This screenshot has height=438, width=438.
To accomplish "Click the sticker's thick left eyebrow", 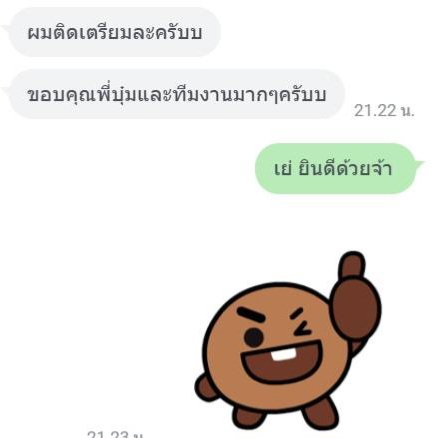I will (x=250, y=315).
